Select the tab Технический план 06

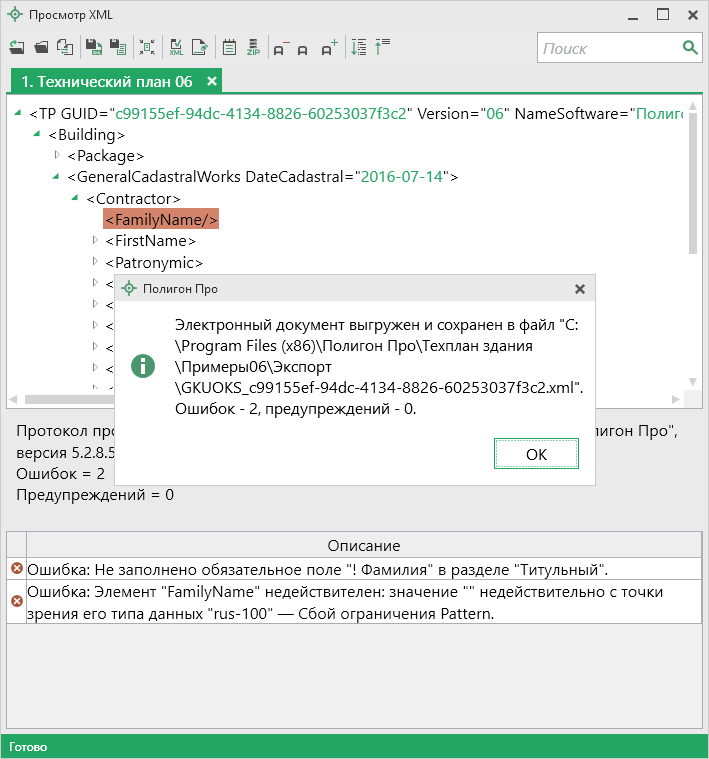[107, 81]
